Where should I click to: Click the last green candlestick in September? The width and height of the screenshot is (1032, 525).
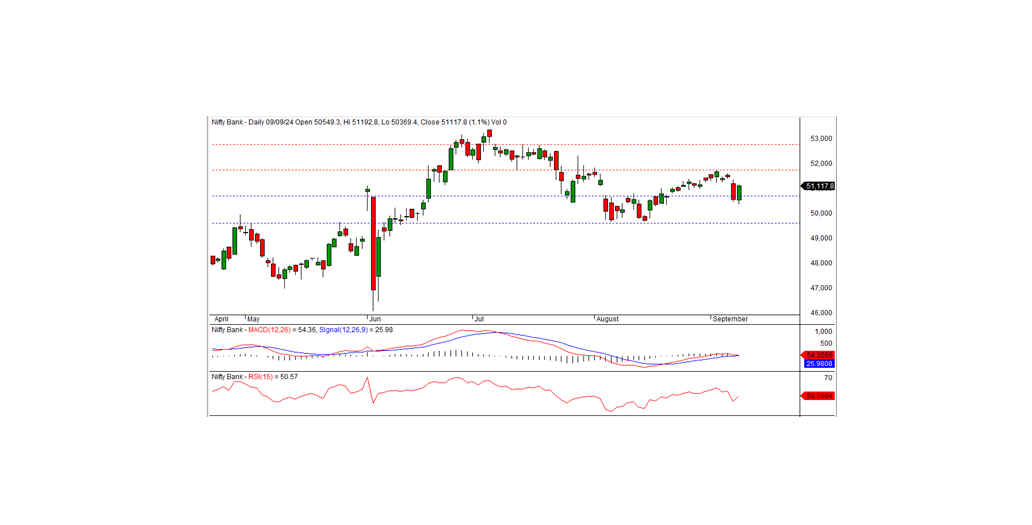coord(740,193)
